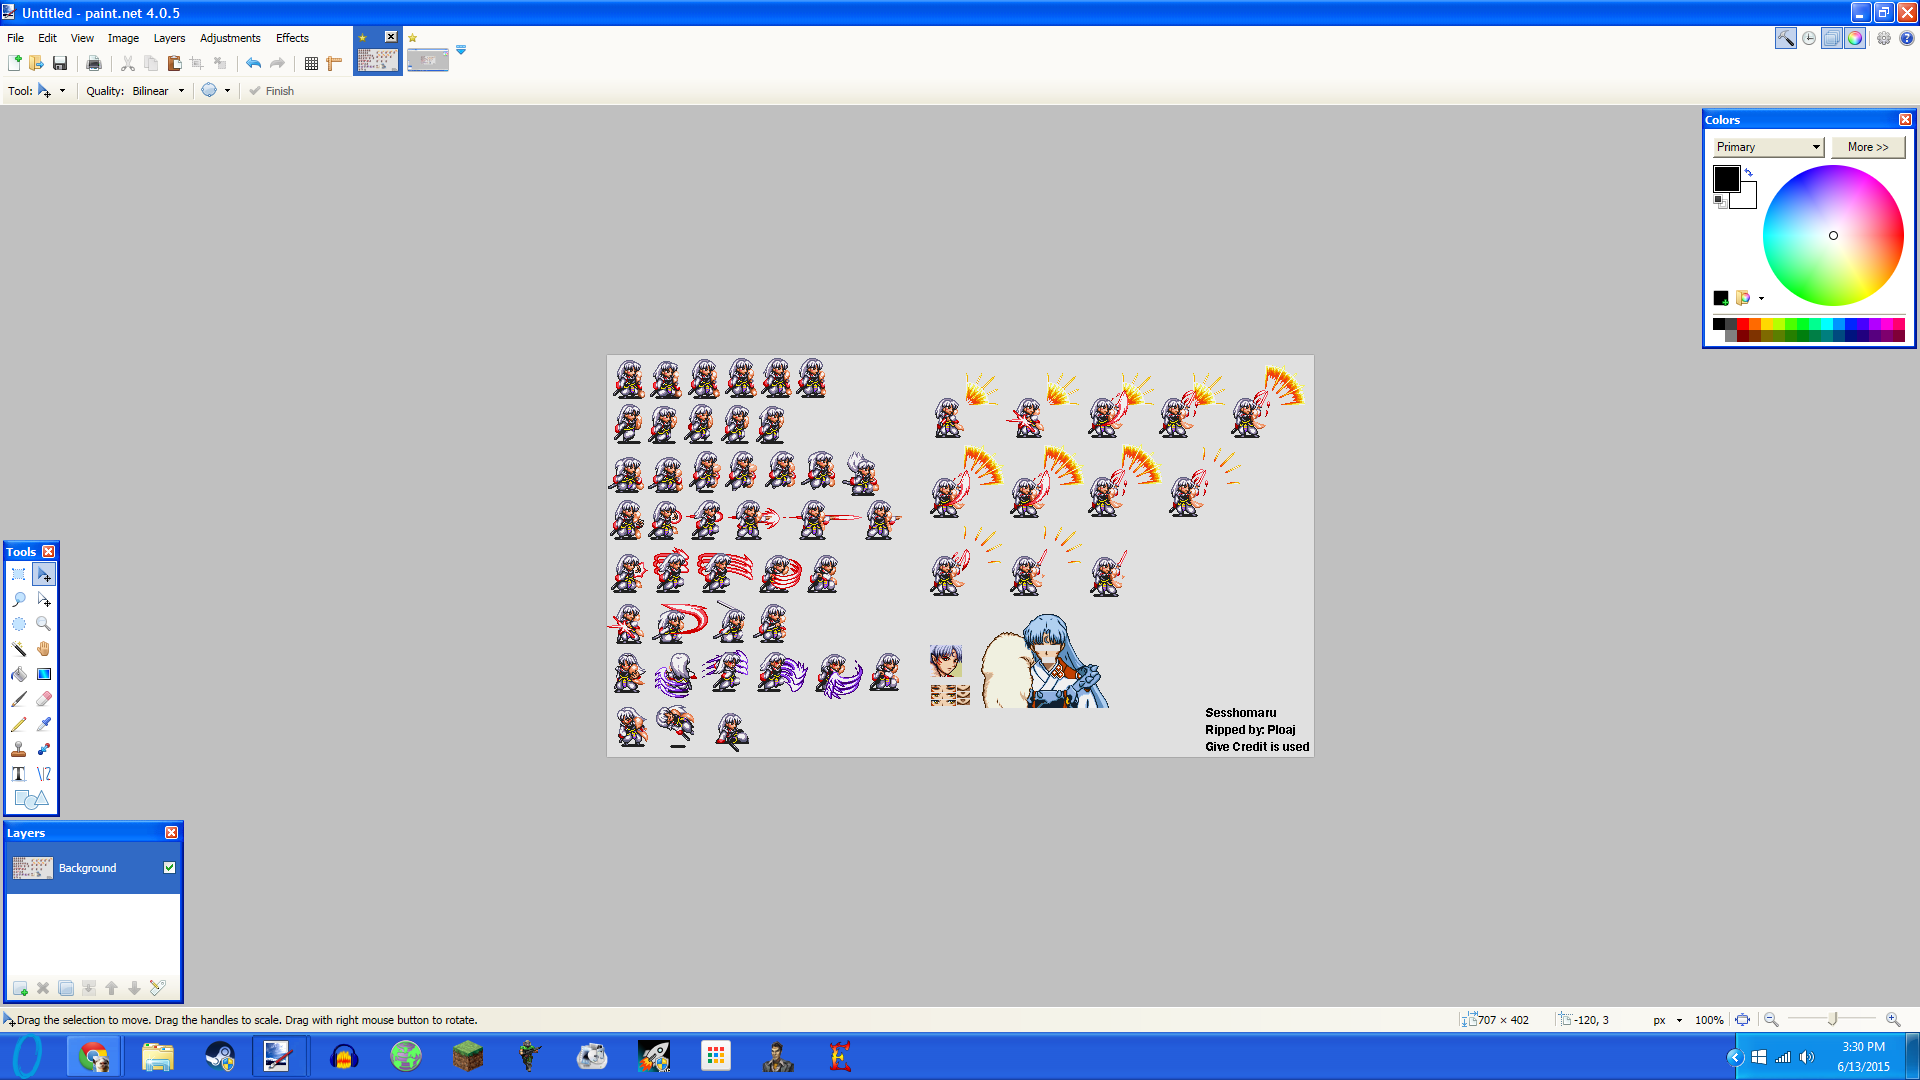
Task: Toggle Background layer visibility checkbox
Action: click(x=169, y=868)
